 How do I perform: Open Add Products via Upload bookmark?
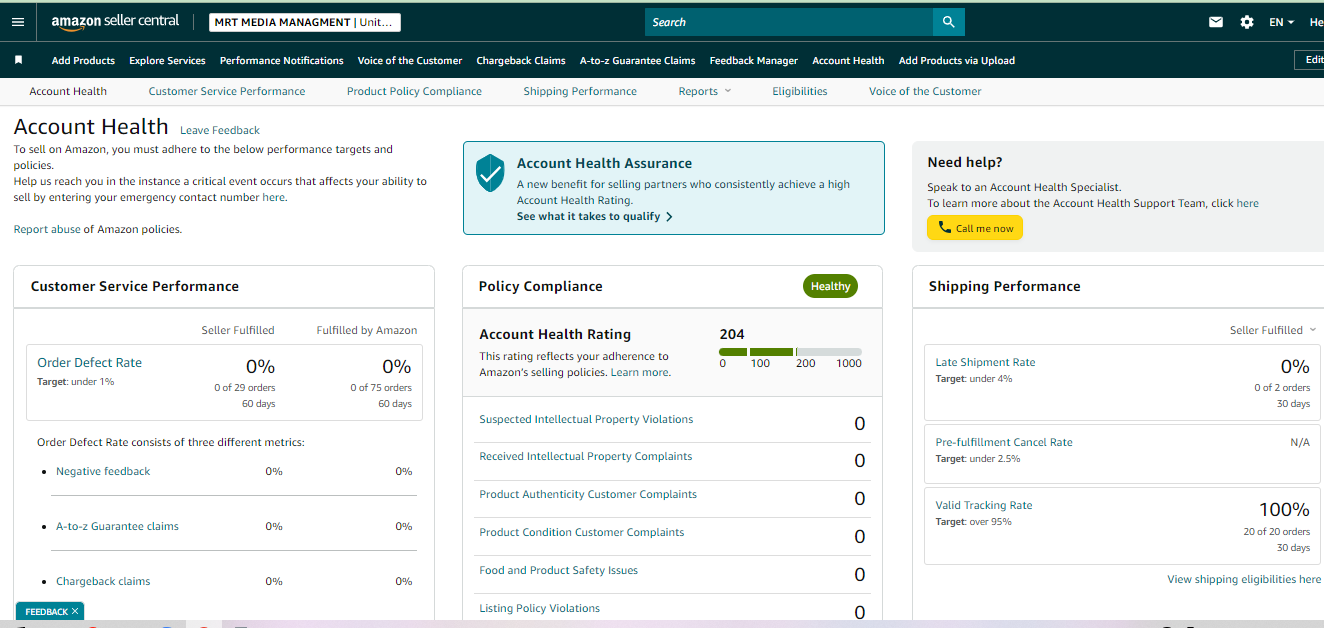[957, 60]
